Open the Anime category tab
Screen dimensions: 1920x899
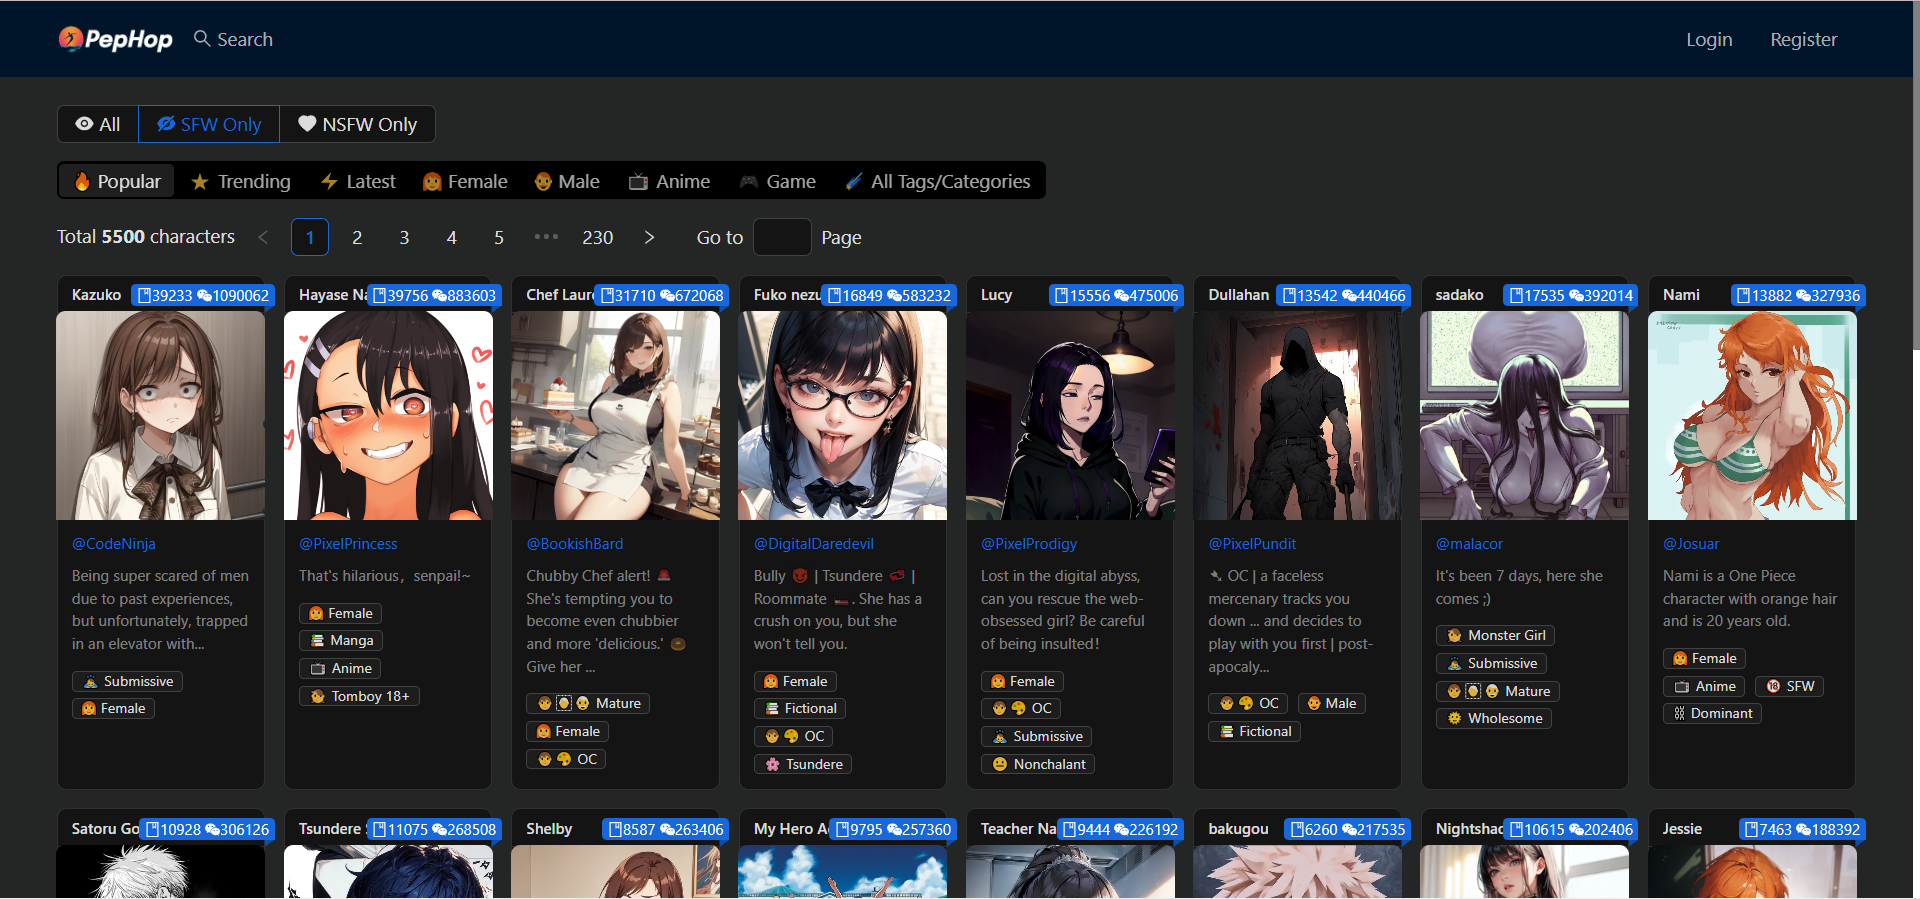(x=669, y=181)
